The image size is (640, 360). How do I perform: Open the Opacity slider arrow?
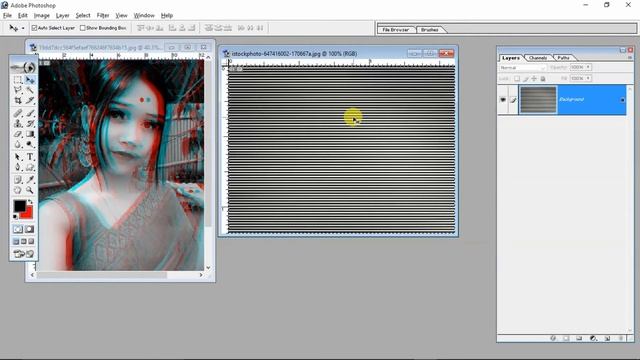(x=588, y=67)
